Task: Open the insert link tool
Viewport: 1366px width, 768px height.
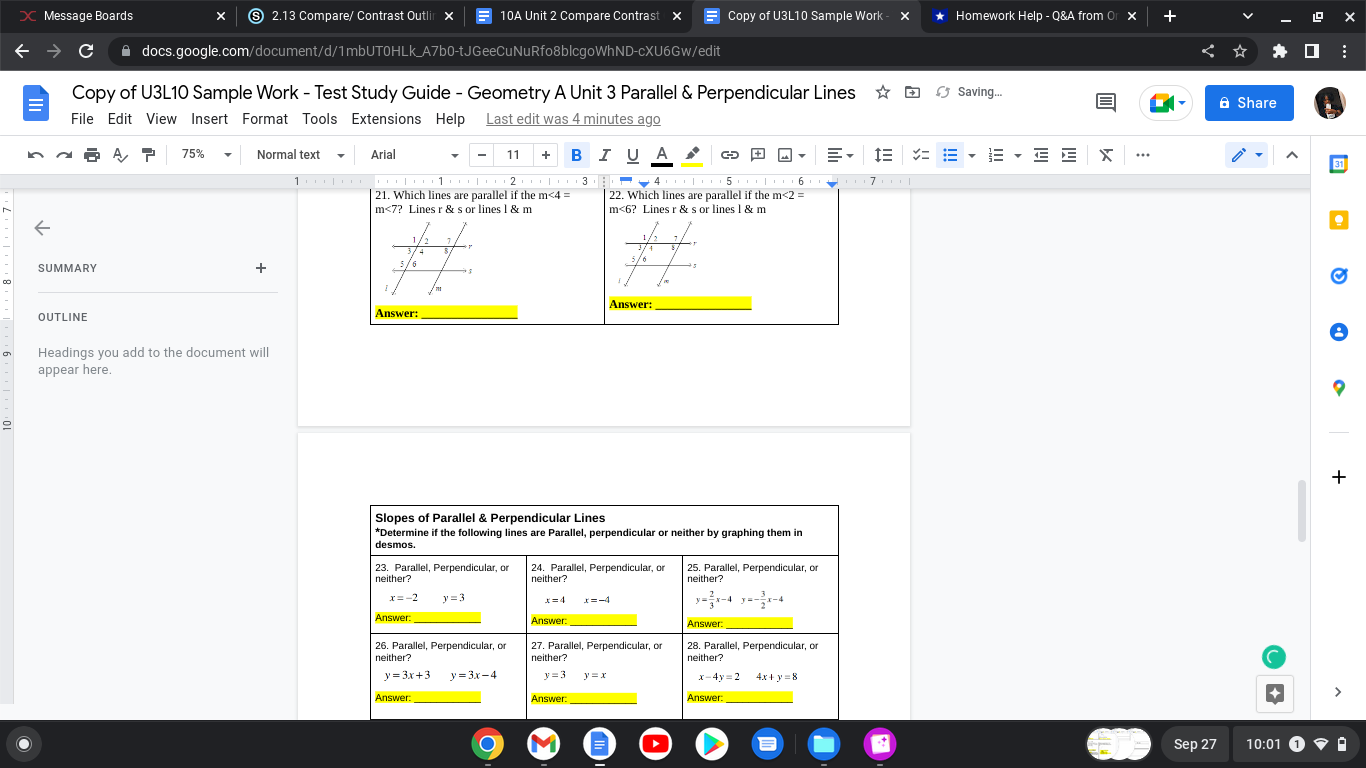Action: coord(729,154)
